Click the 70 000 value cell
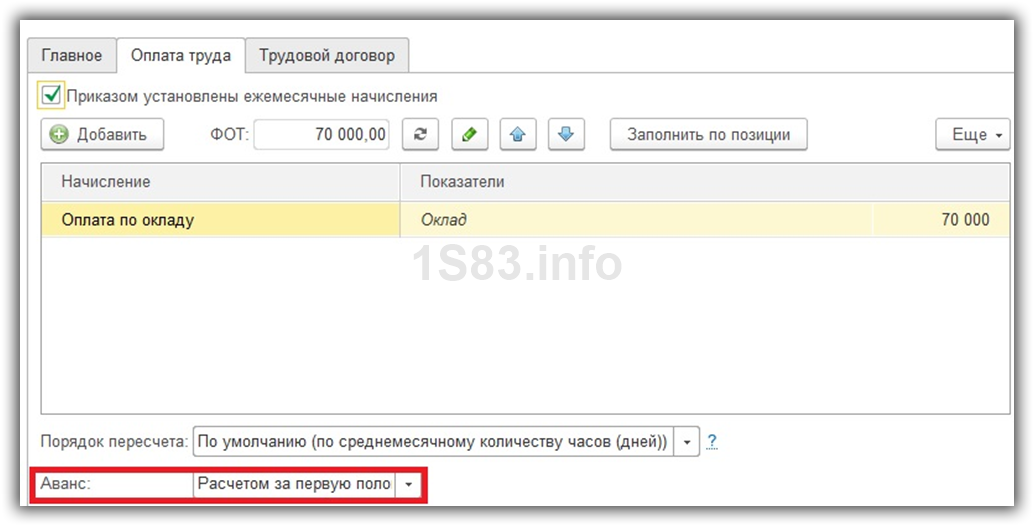Viewport: 1034px width, 526px height. point(940,219)
